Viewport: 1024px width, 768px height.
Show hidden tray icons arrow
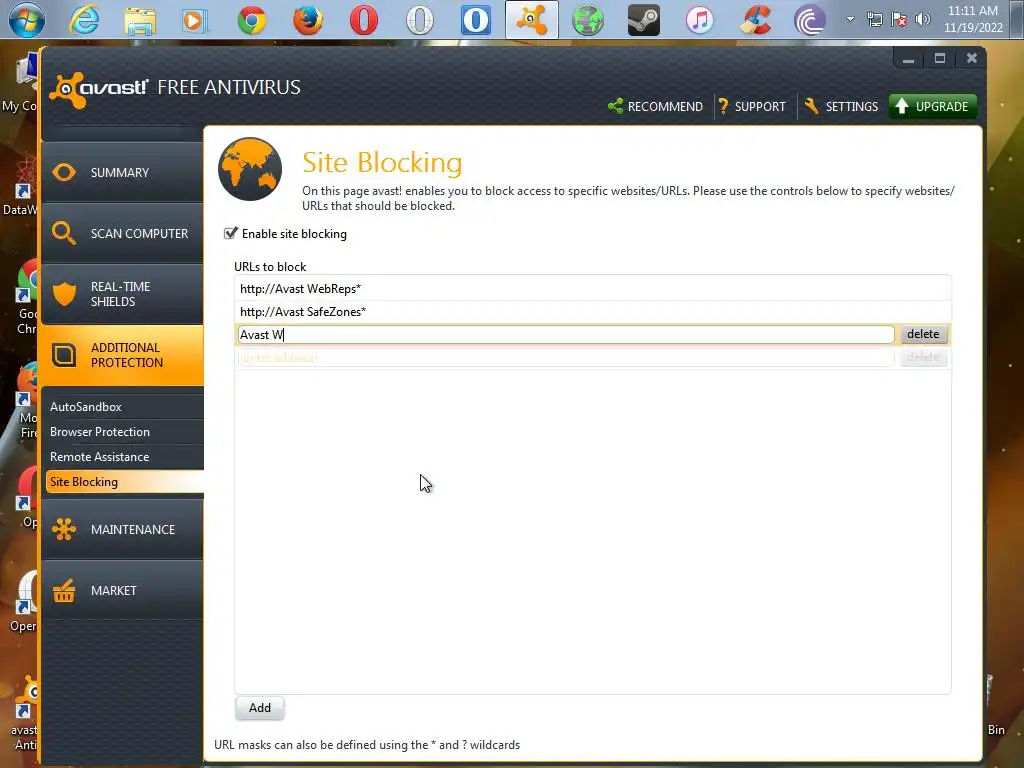850,19
